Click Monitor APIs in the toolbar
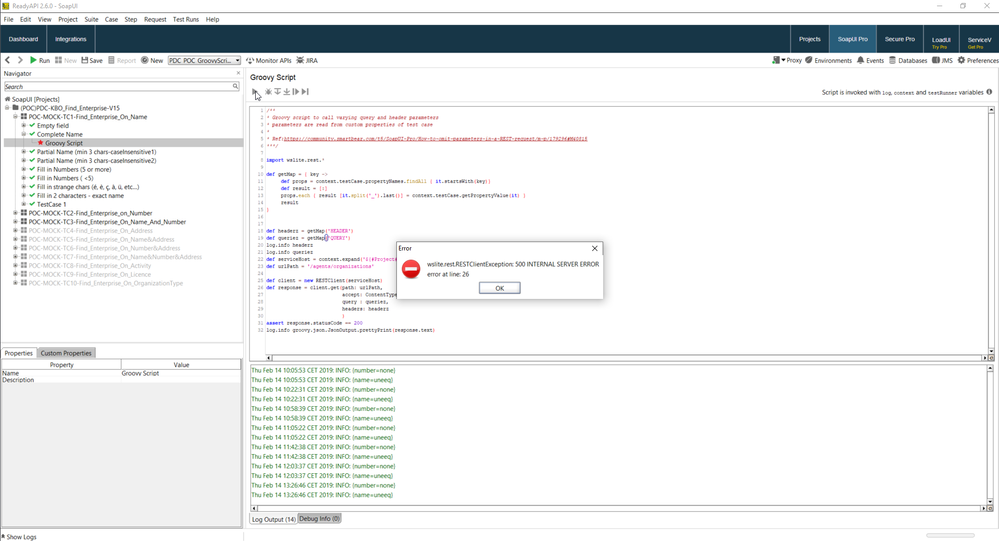999x541 pixels. coord(269,61)
